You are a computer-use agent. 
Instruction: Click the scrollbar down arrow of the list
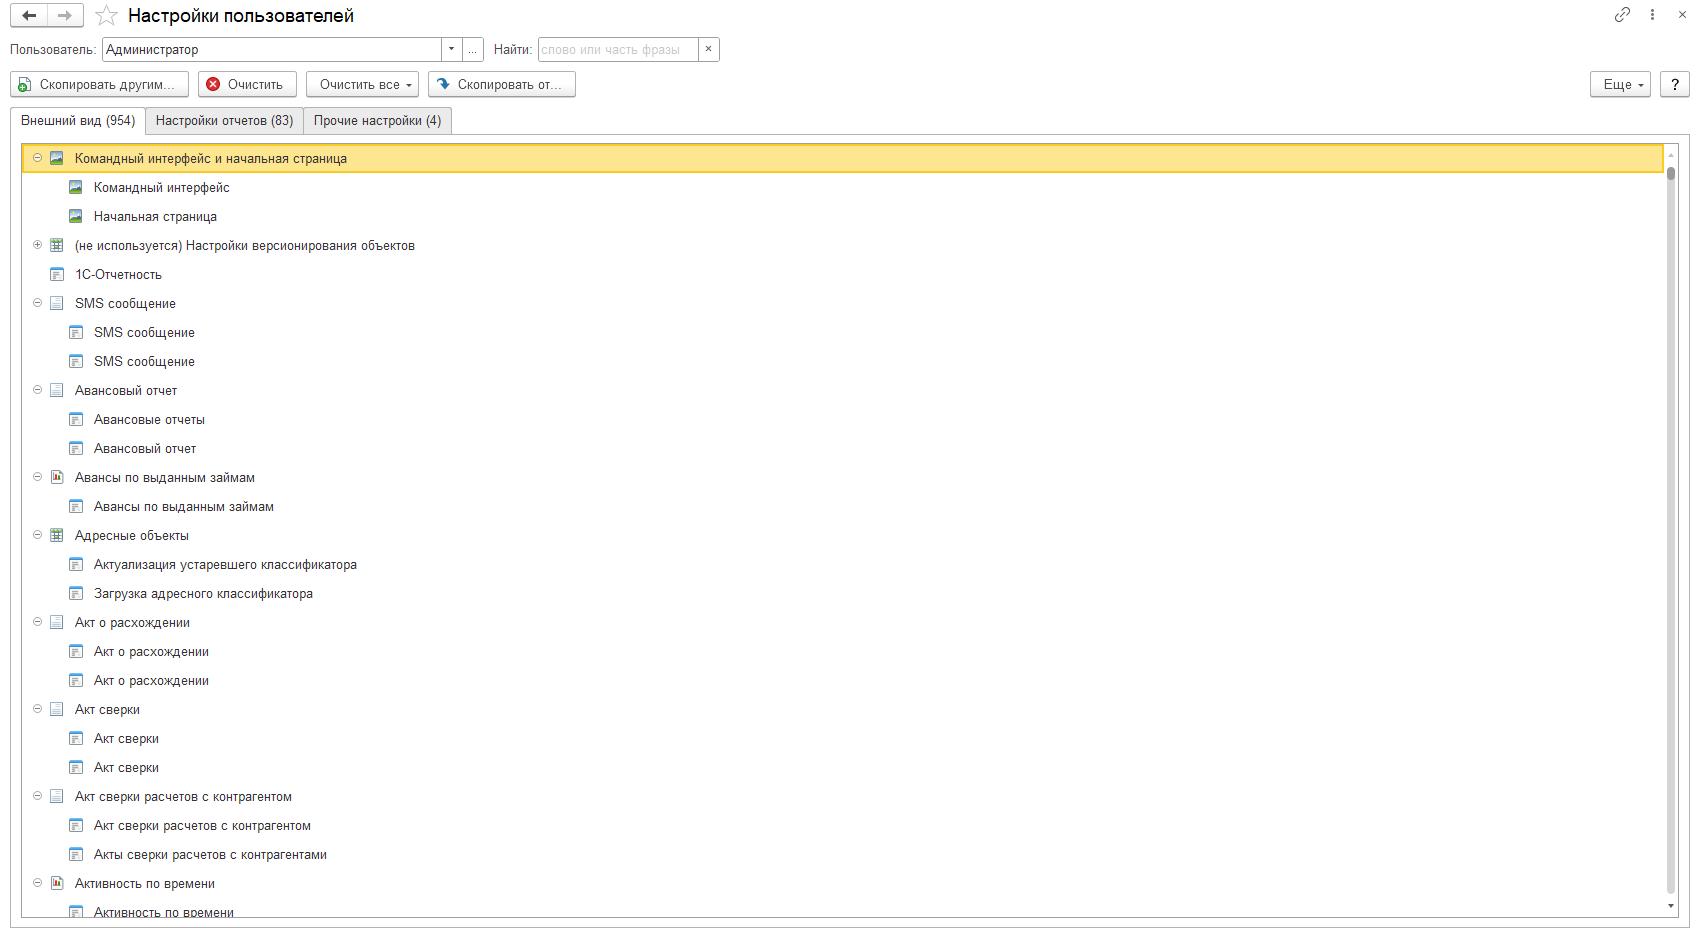click(x=1671, y=906)
